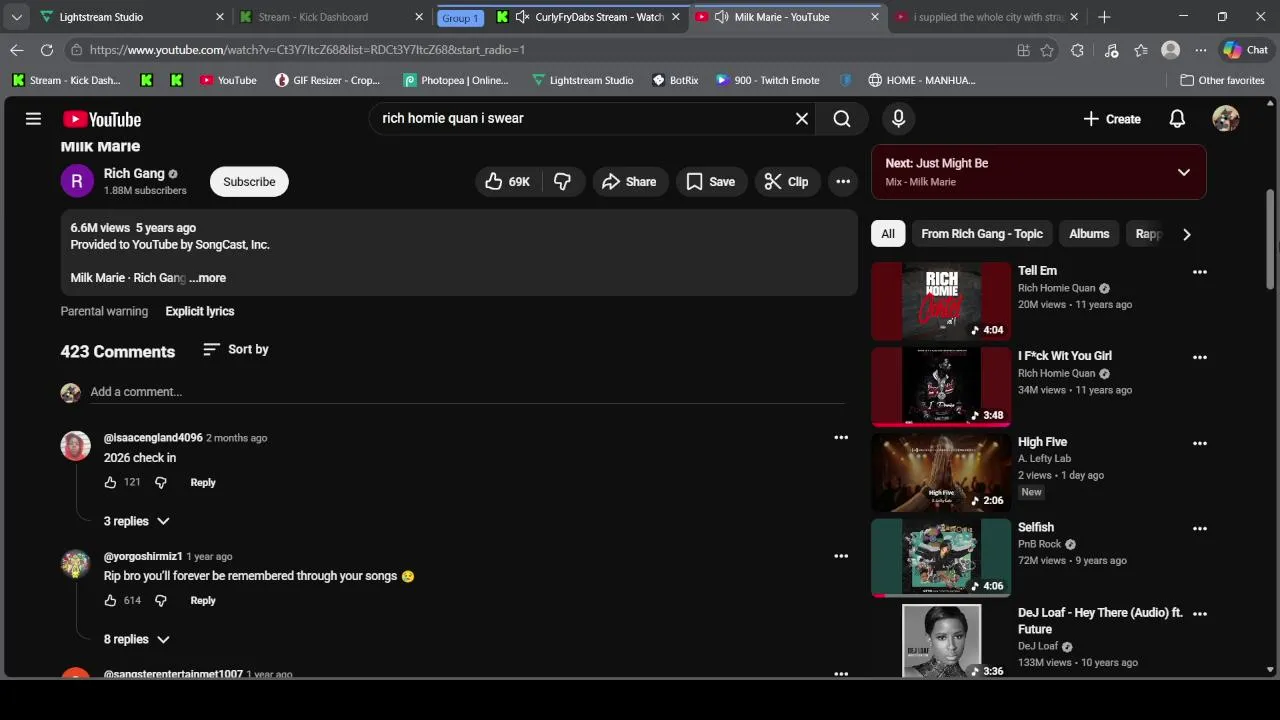Open the BotRix bookmark
Viewport: 1280px width, 720px height.
pyautogui.click(x=675, y=80)
